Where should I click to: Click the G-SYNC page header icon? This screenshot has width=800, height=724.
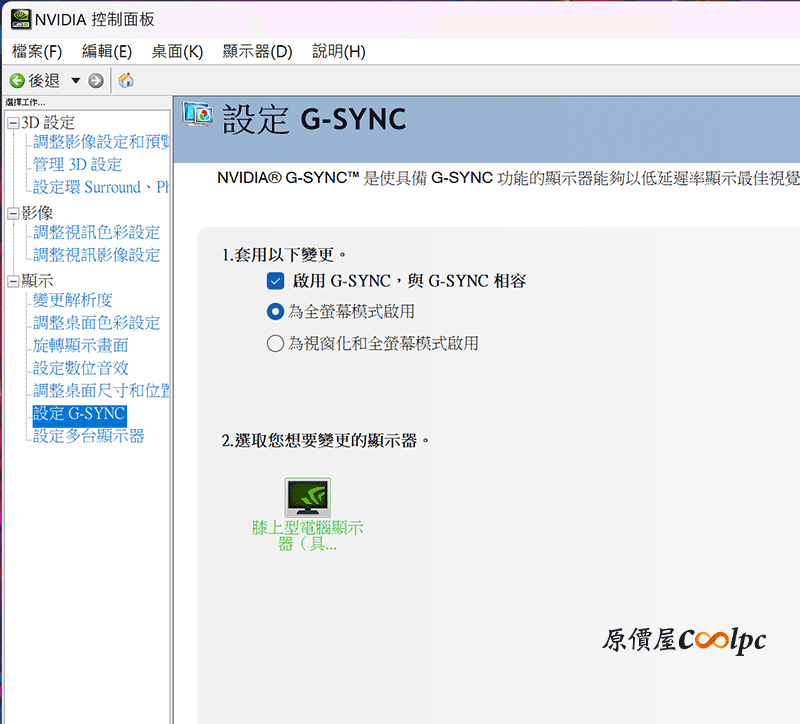[198, 114]
